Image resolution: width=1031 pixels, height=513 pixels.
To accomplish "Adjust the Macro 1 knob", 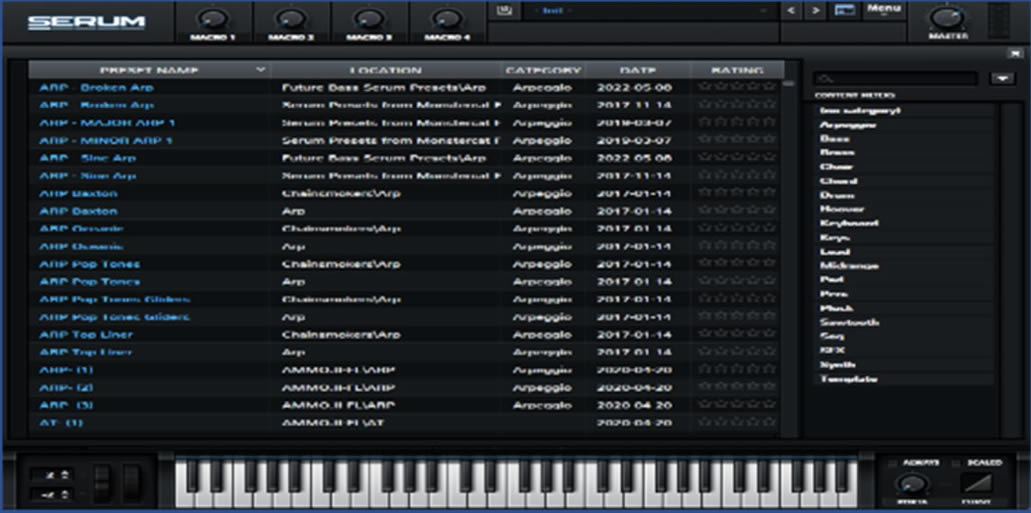I will [x=213, y=18].
